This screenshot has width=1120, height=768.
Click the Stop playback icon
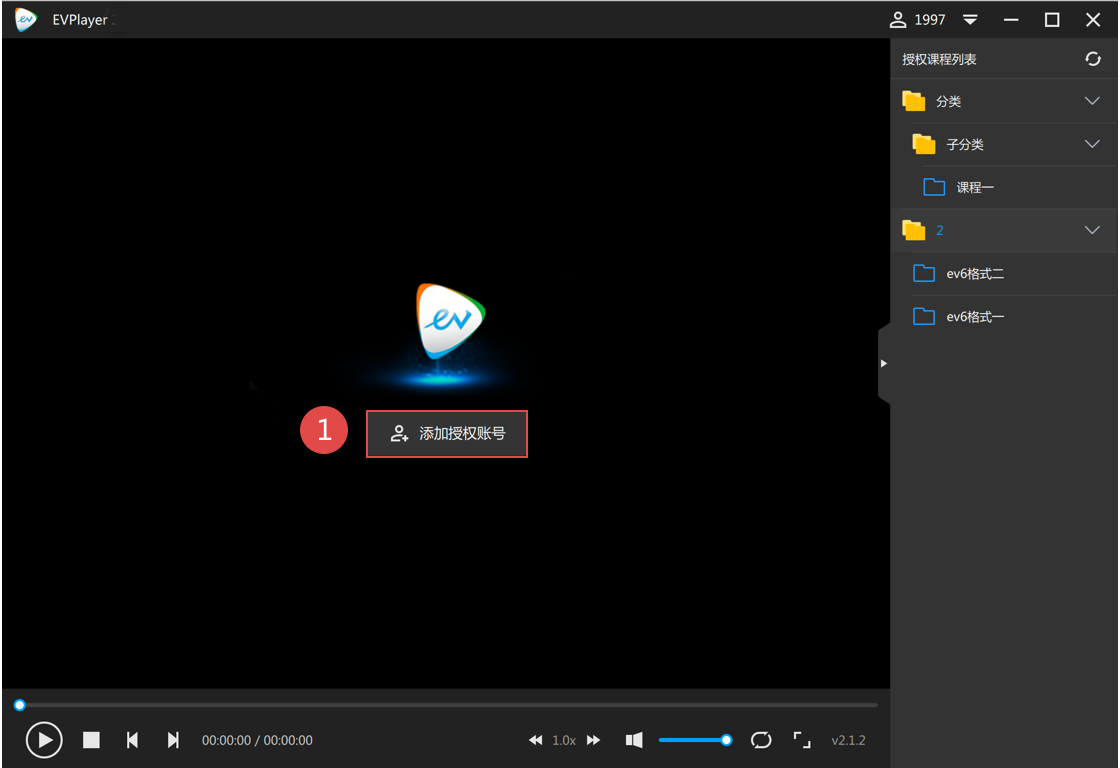pos(91,740)
